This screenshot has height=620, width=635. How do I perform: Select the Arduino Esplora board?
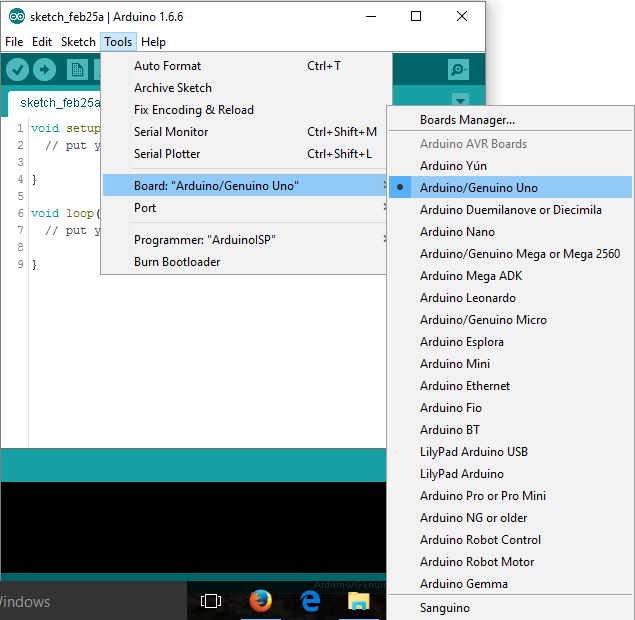(x=510, y=342)
